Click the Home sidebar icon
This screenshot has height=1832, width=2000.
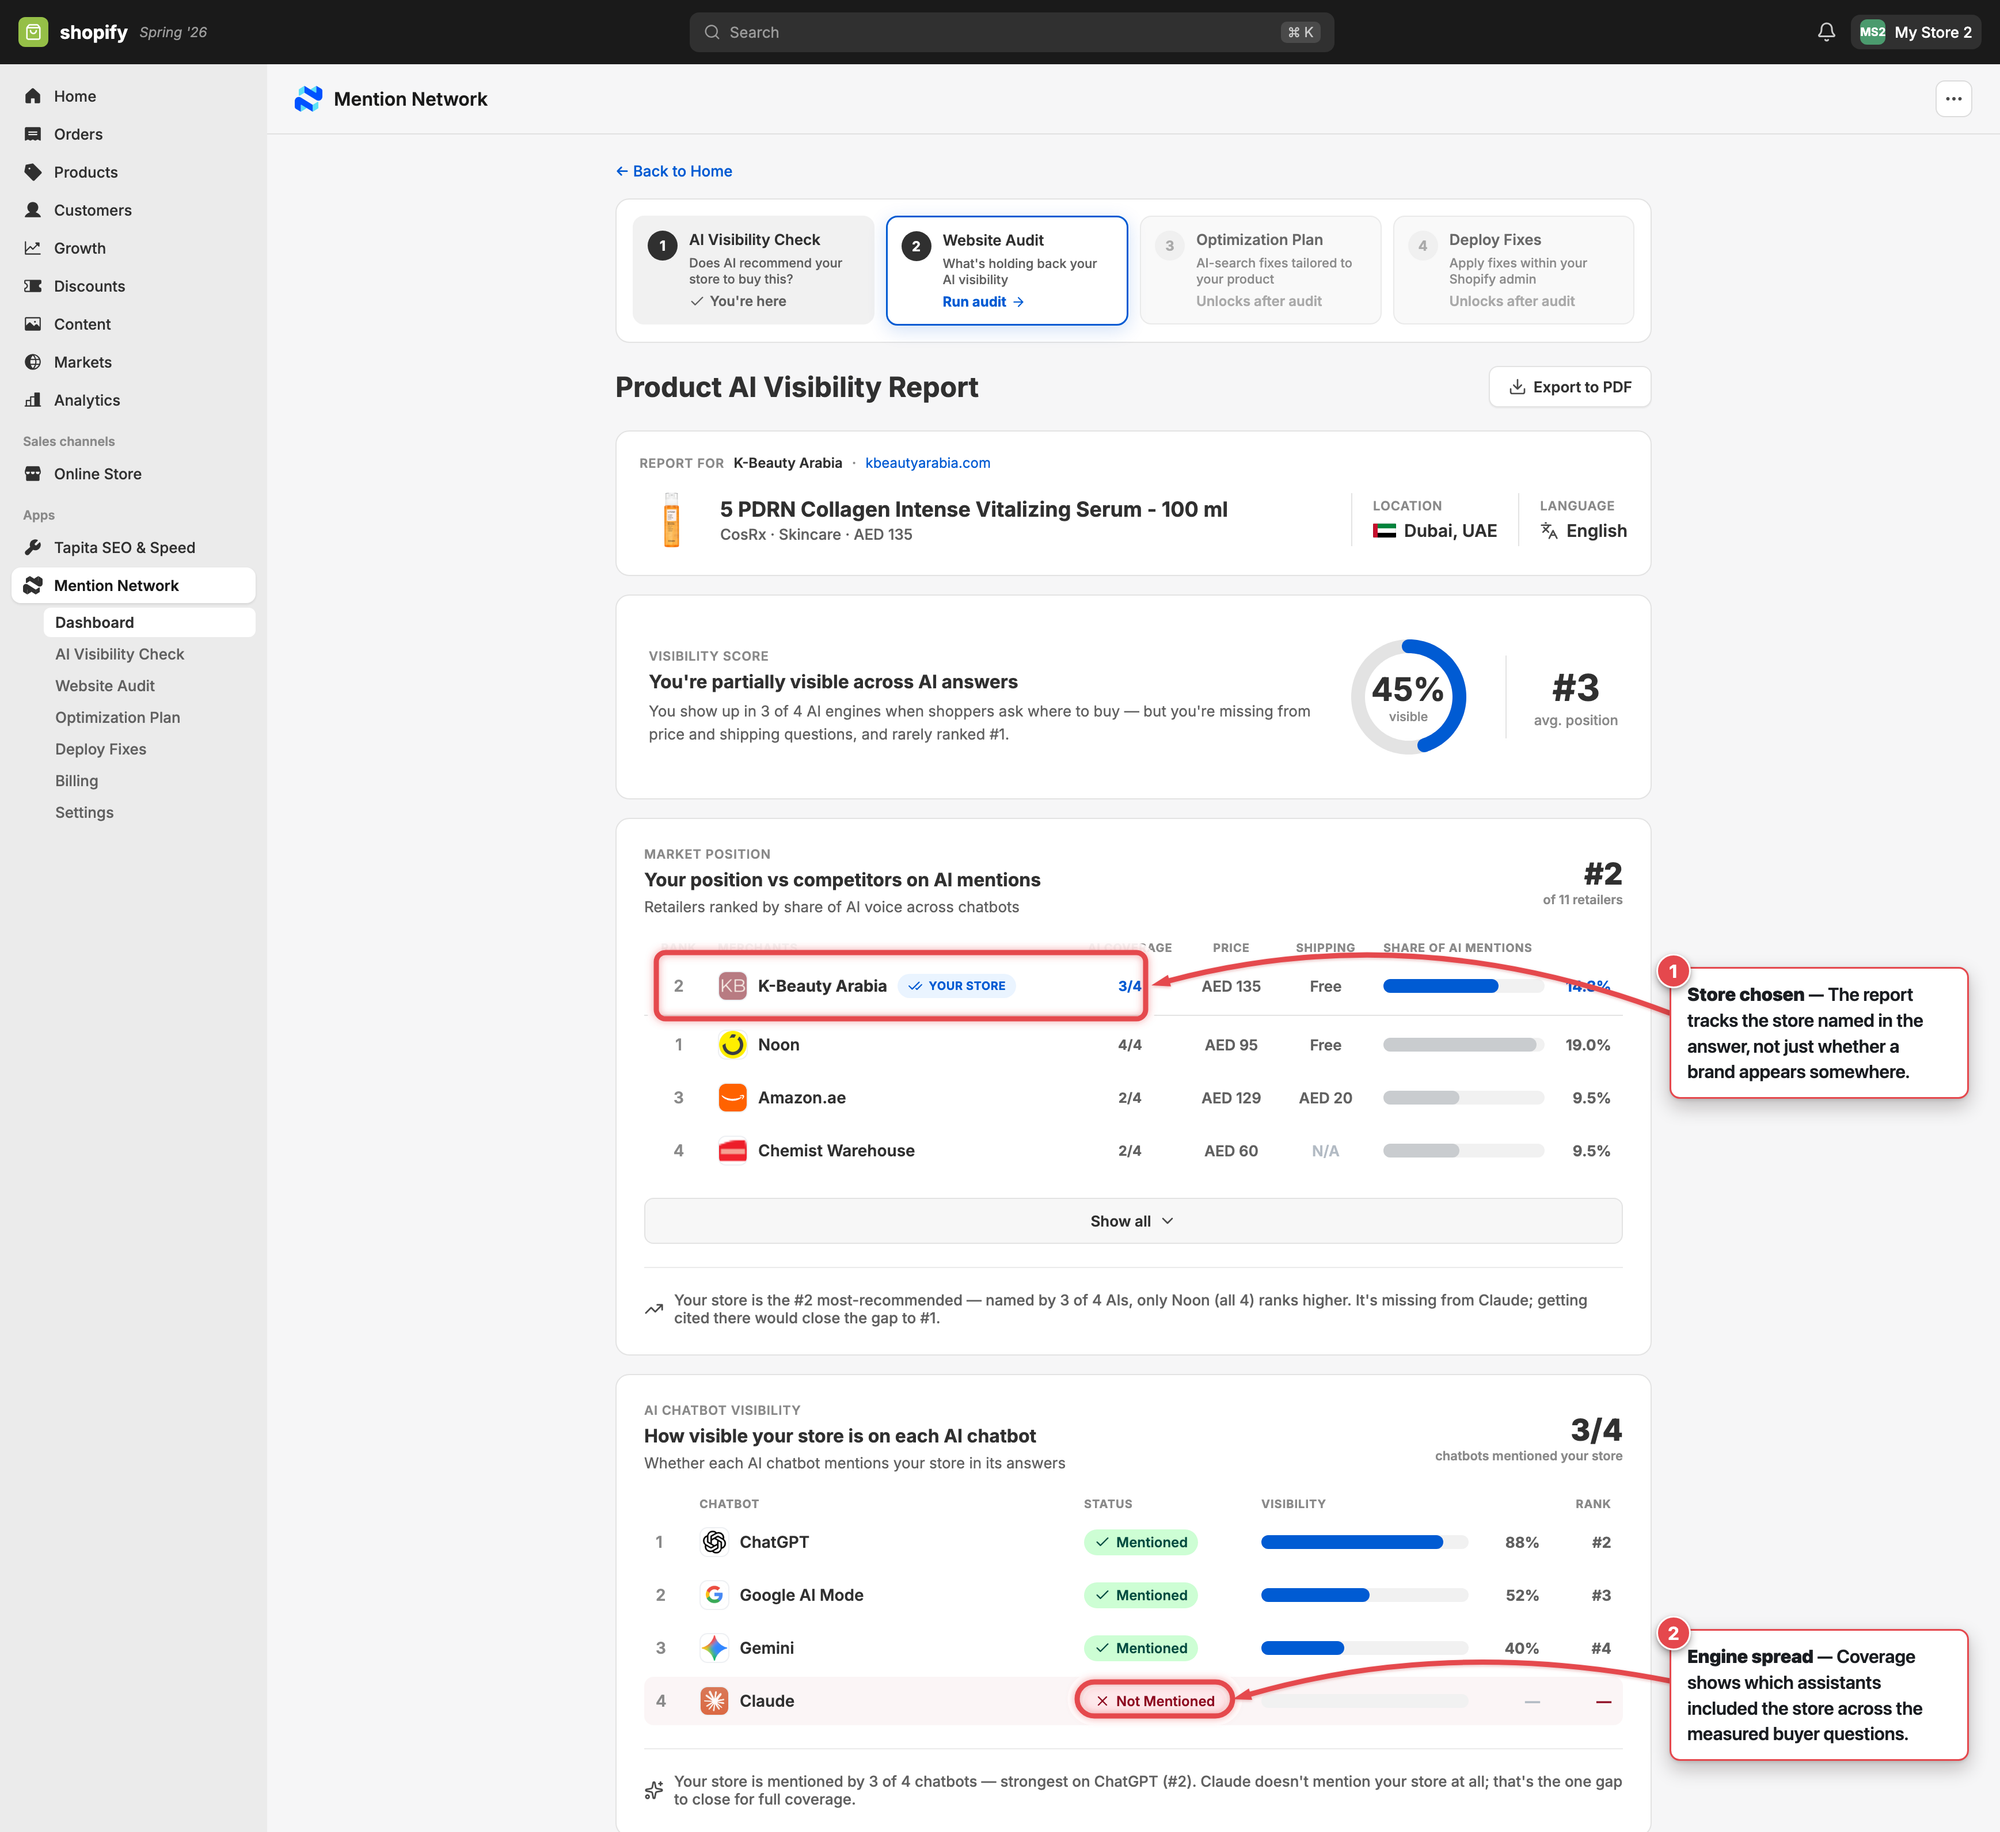(33, 96)
